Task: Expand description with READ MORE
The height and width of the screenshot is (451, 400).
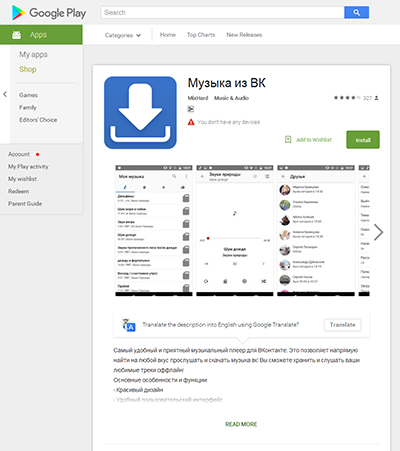Action: point(241,424)
